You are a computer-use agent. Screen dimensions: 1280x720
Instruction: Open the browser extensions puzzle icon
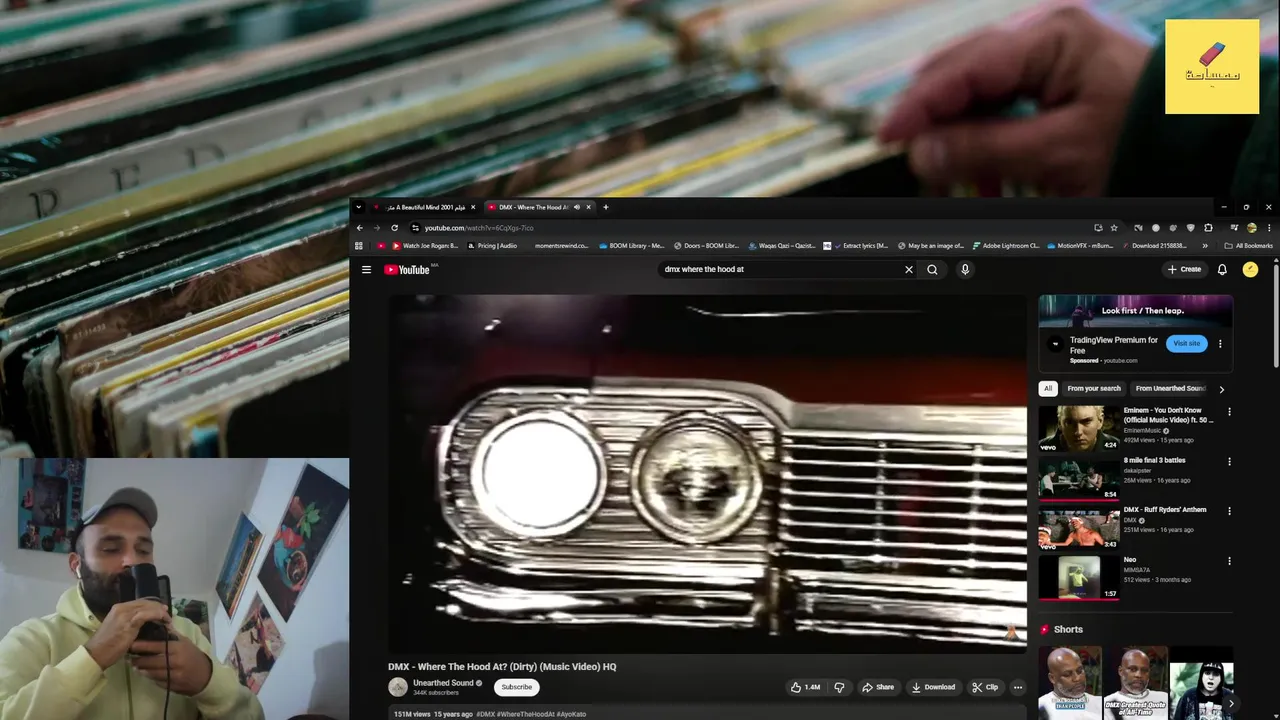click(1208, 227)
